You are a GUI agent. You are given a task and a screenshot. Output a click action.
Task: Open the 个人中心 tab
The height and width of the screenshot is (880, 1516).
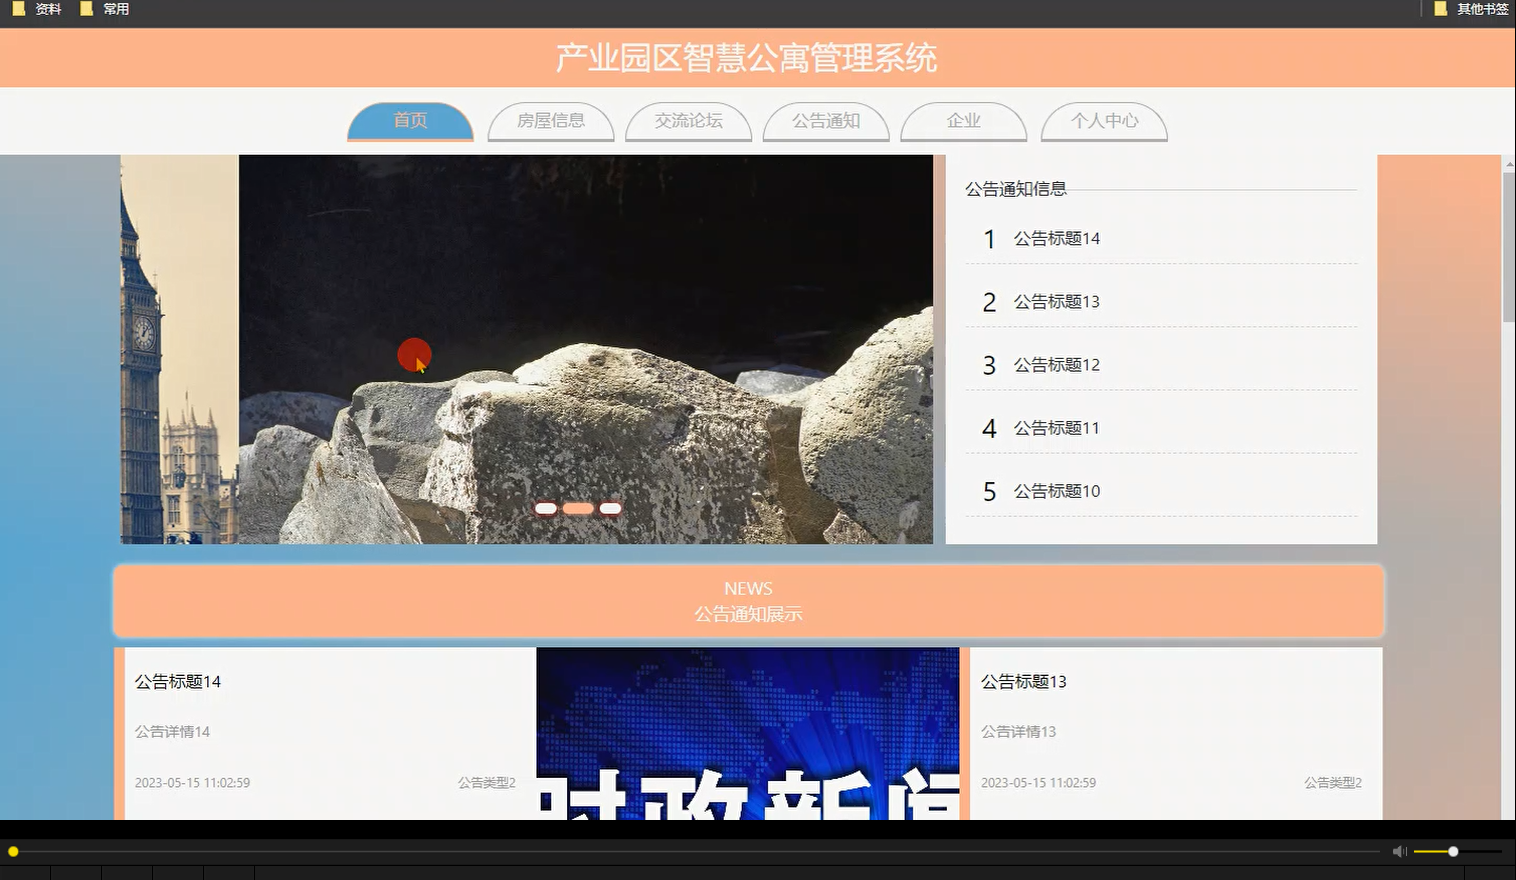pos(1104,120)
